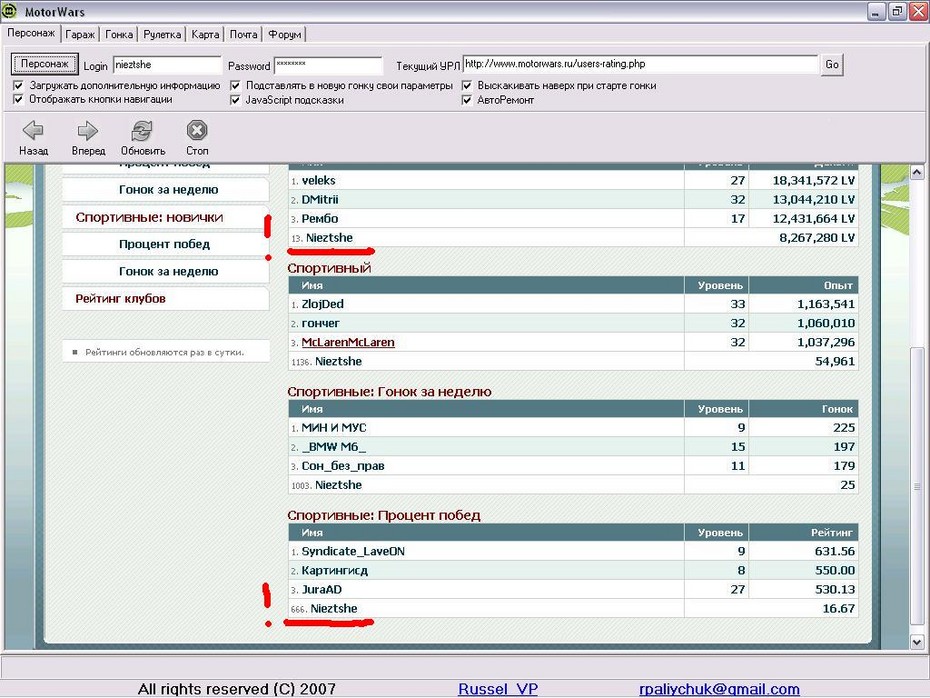Screen dimensions: 930x698
Task: Click the page scrollbar down arrow
Action: (x=916, y=642)
